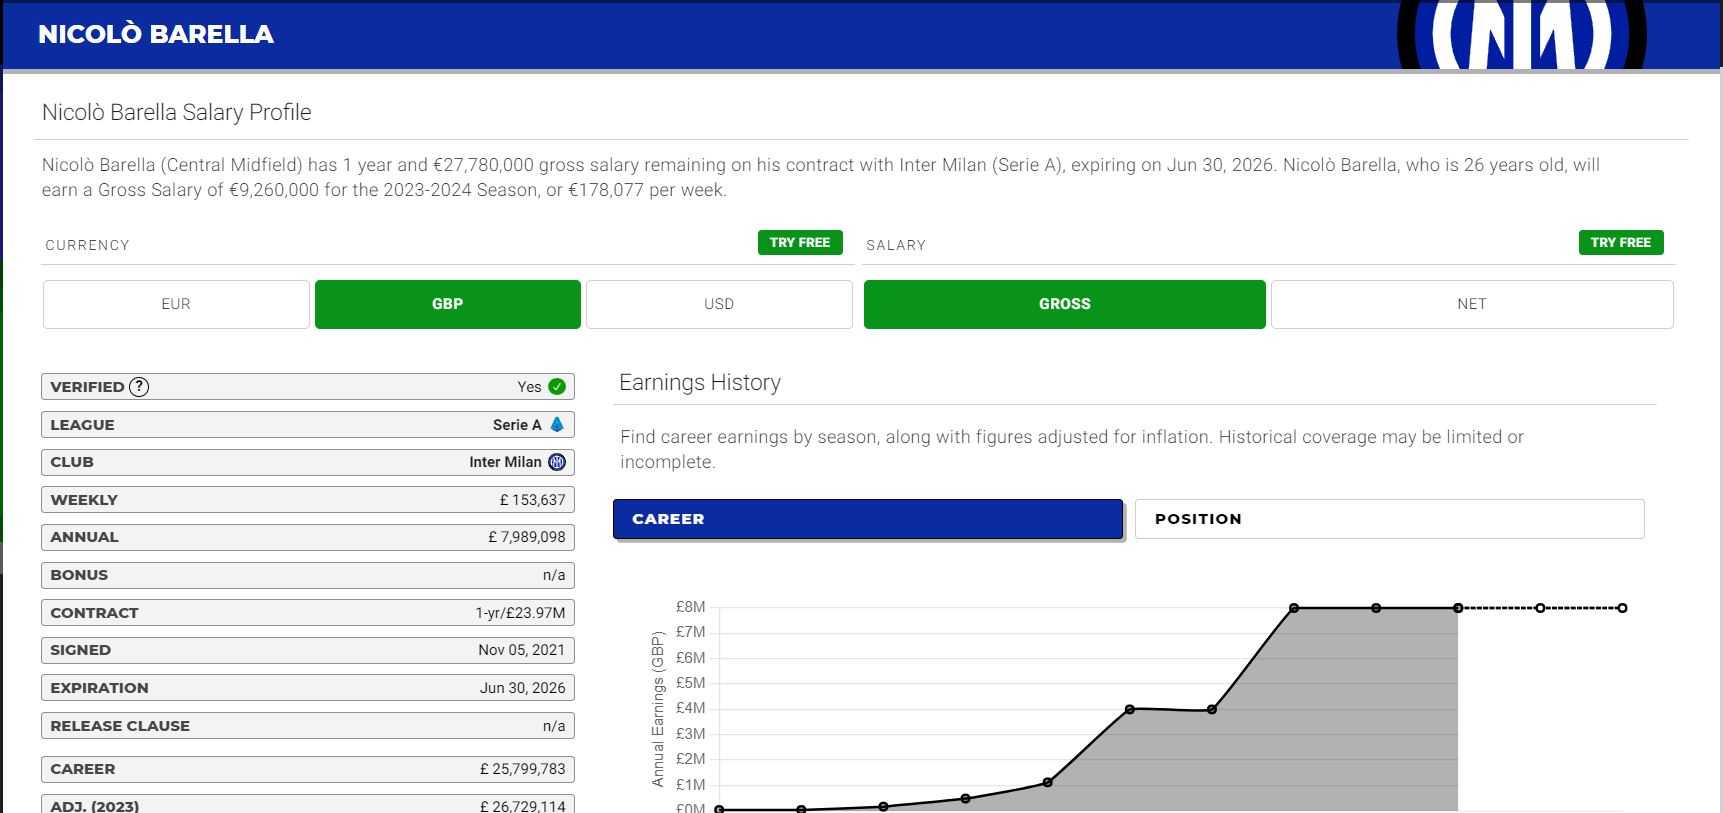Click the £8M y-axis label on chart

click(691, 607)
